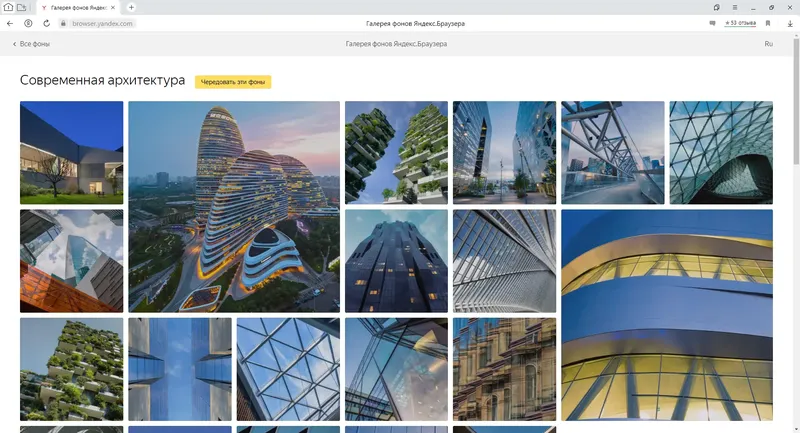Image resolution: width=800 pixels, height=433 pixels.
Task: Select the classical building reflection thumbnail
Action: 505,369
